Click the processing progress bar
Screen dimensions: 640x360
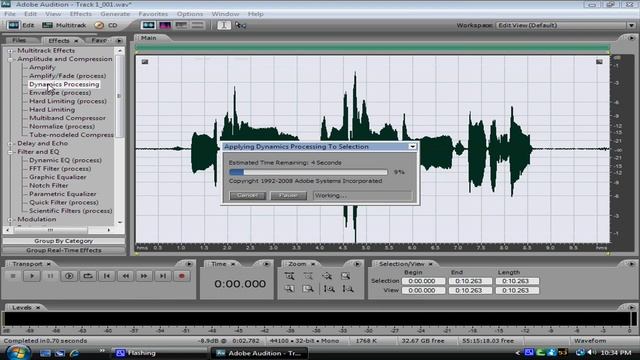(308, 172)
